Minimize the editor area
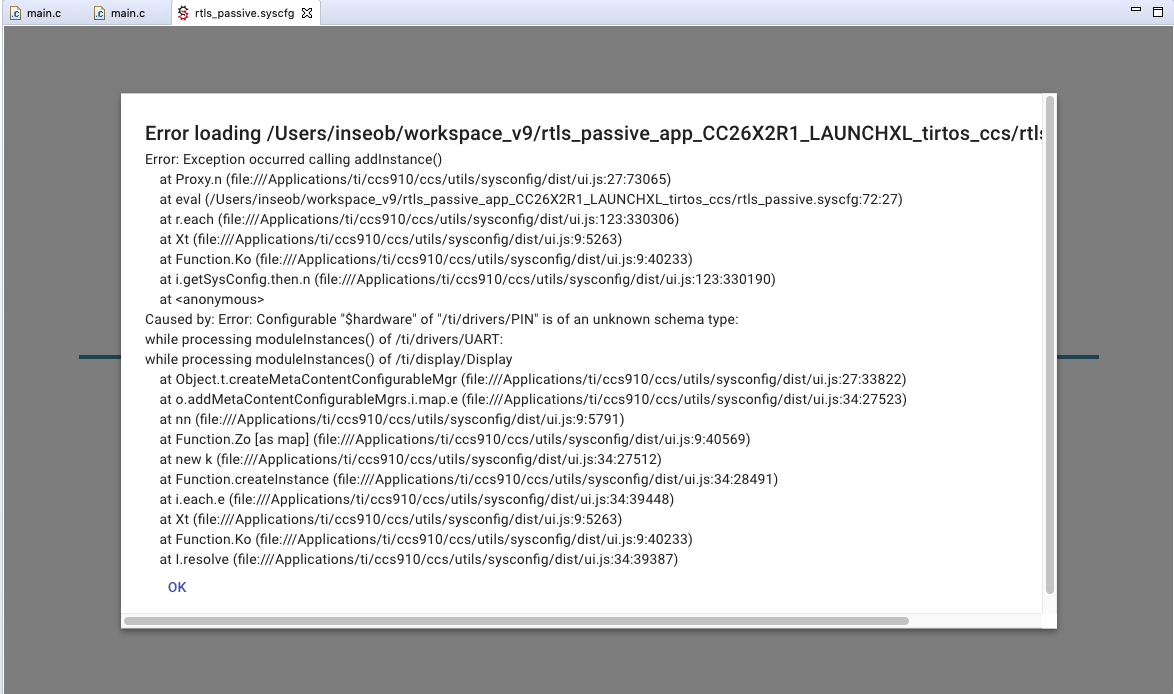The height and width of the screenshot is (694, 1174). [x=1136, y=10]
